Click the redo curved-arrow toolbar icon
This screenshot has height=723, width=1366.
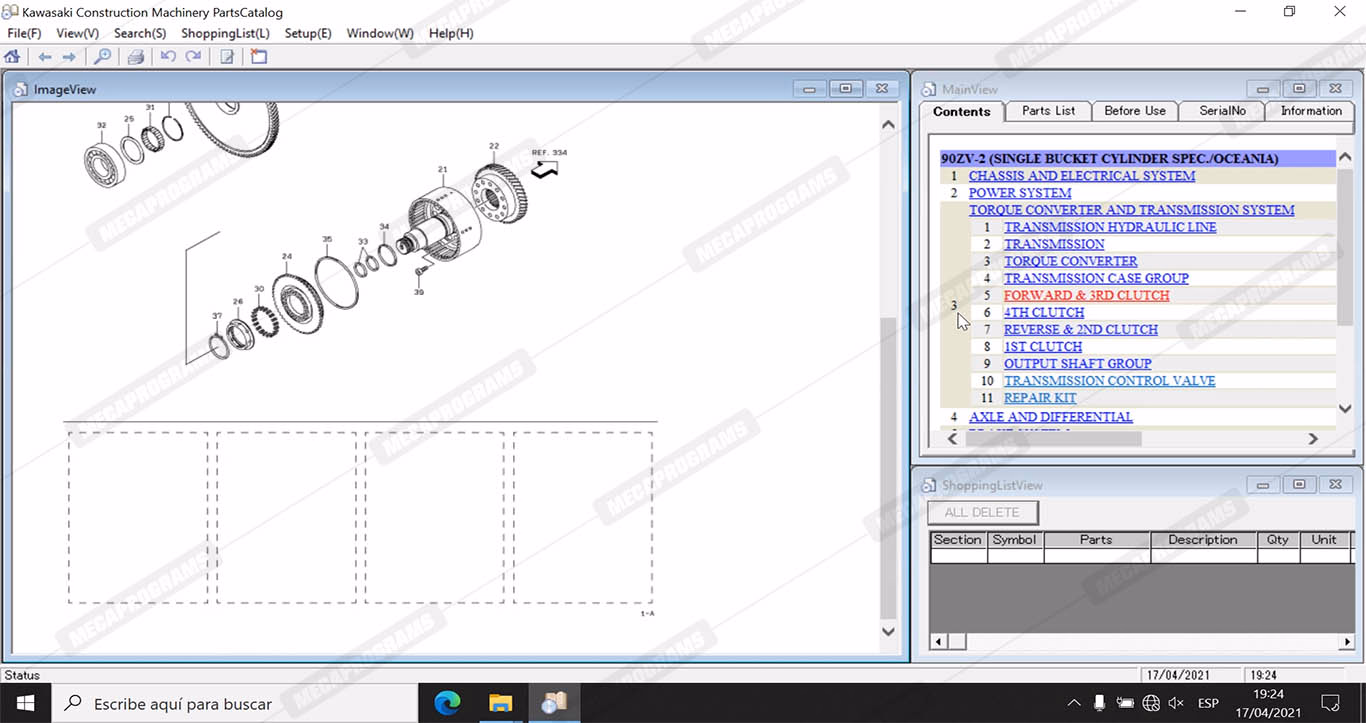tap(193, 57)
